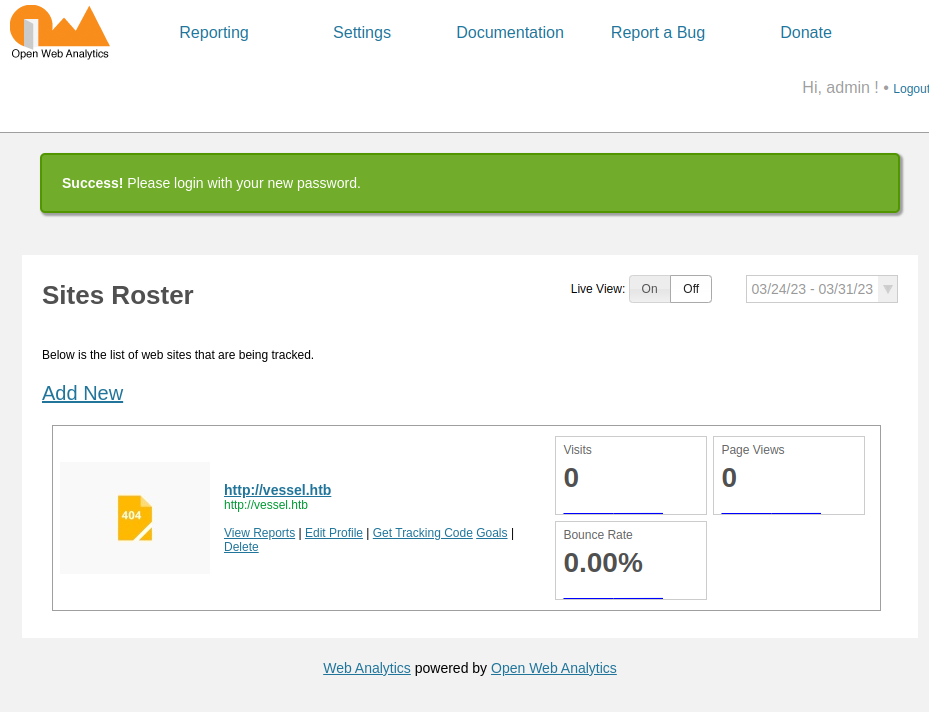Image resolution: width=929 pixels, height=712 pixels.
Task: Click Get Tracking Code link
Action: click(x=422, y=533)
